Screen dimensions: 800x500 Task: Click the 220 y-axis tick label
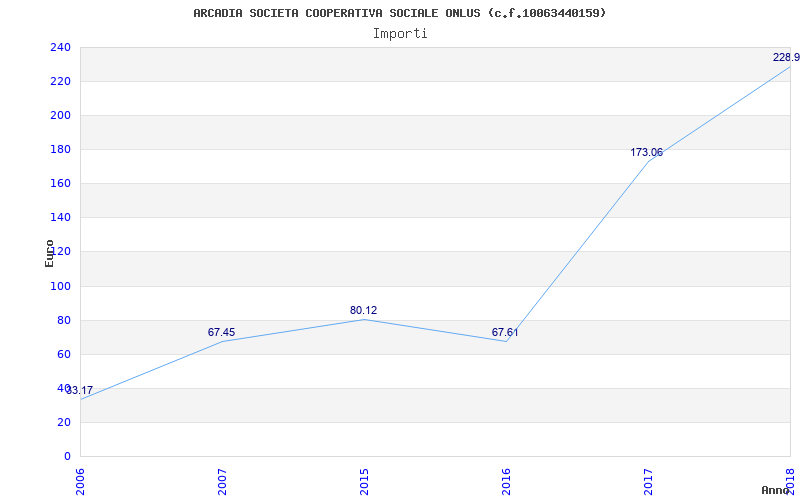60,82
